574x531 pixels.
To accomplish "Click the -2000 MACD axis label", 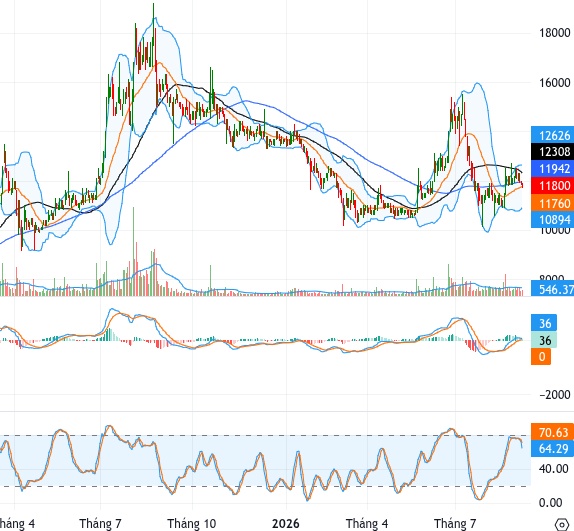I will point(555,395).
